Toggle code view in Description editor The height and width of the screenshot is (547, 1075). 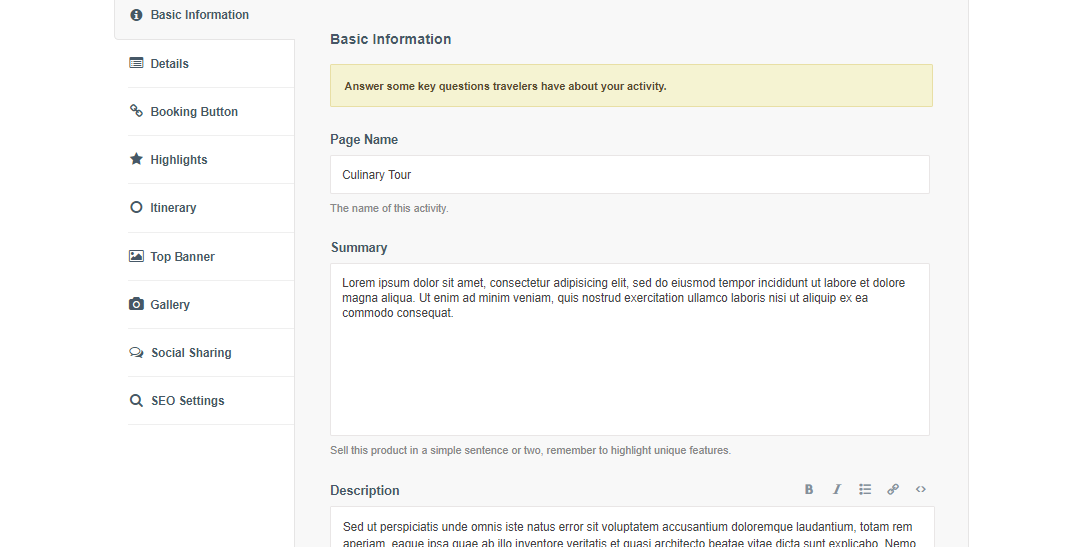(921, 490)
